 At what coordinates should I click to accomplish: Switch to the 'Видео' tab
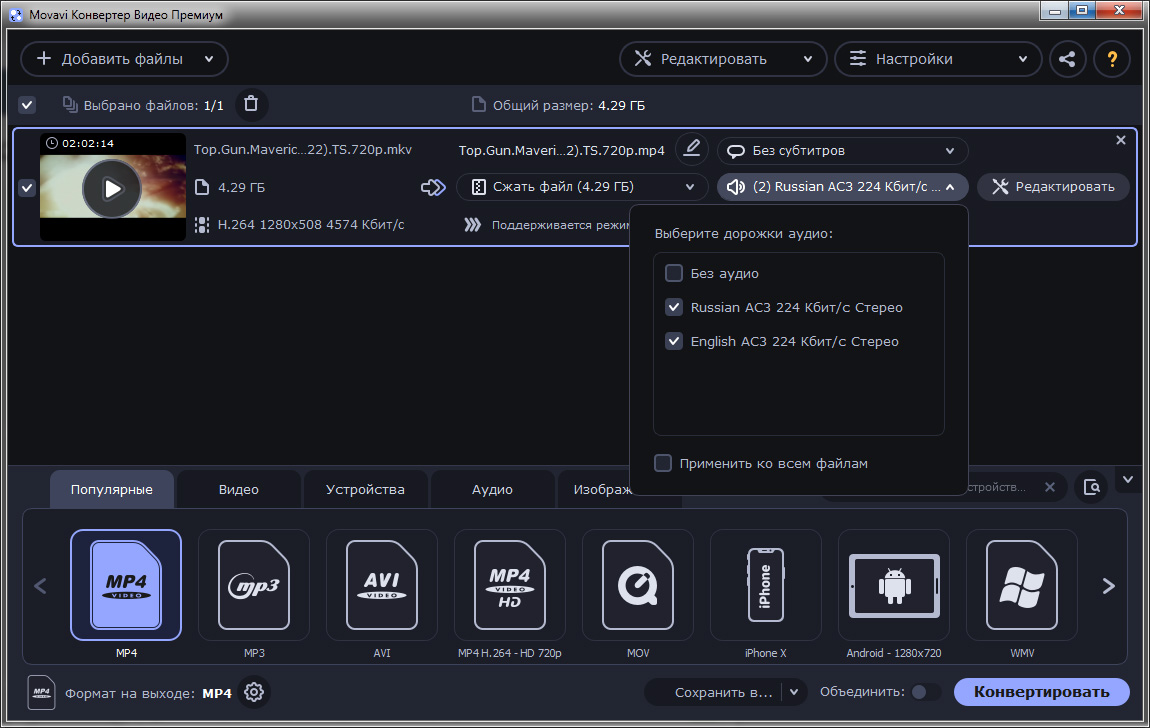point(238,489)
